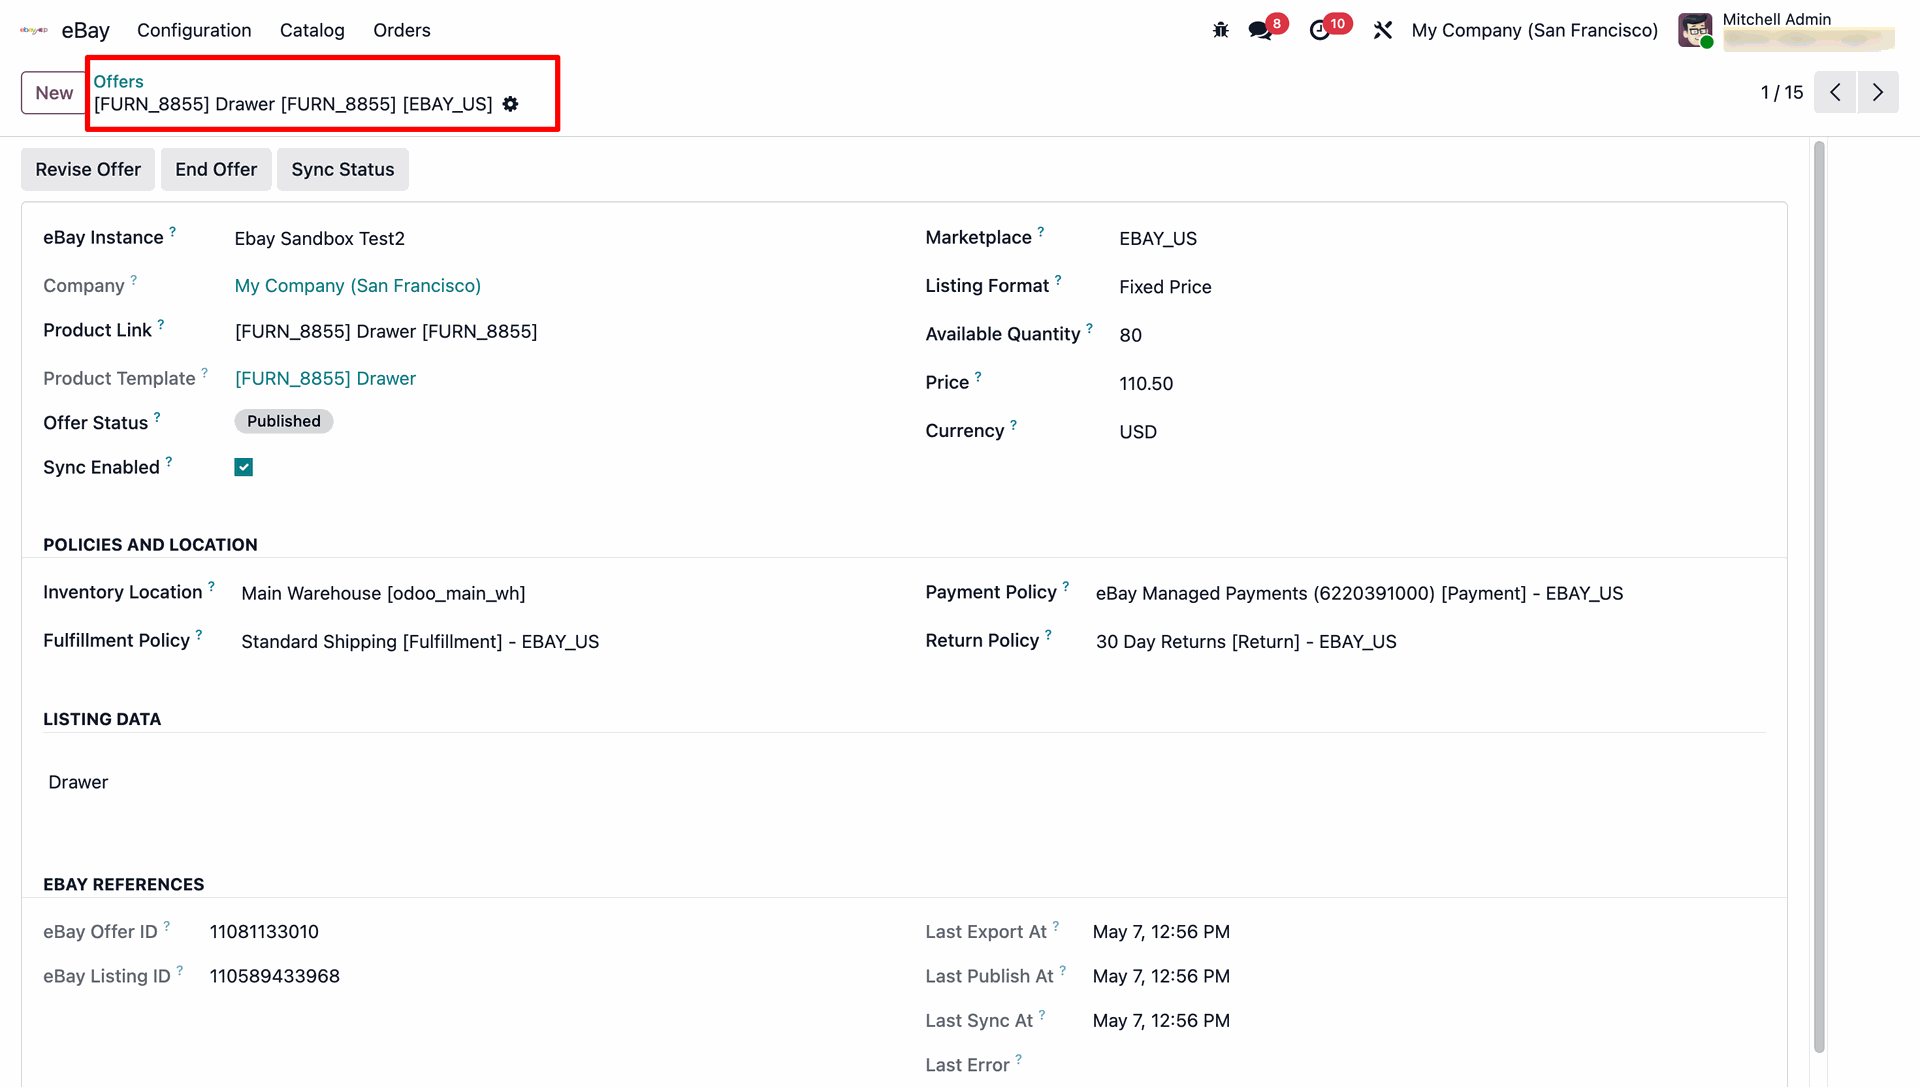Viewport: 1920px width, 1087px height.
Task: Show help tooltip for eBay Offer ID
Action: (x=166, y=926)
